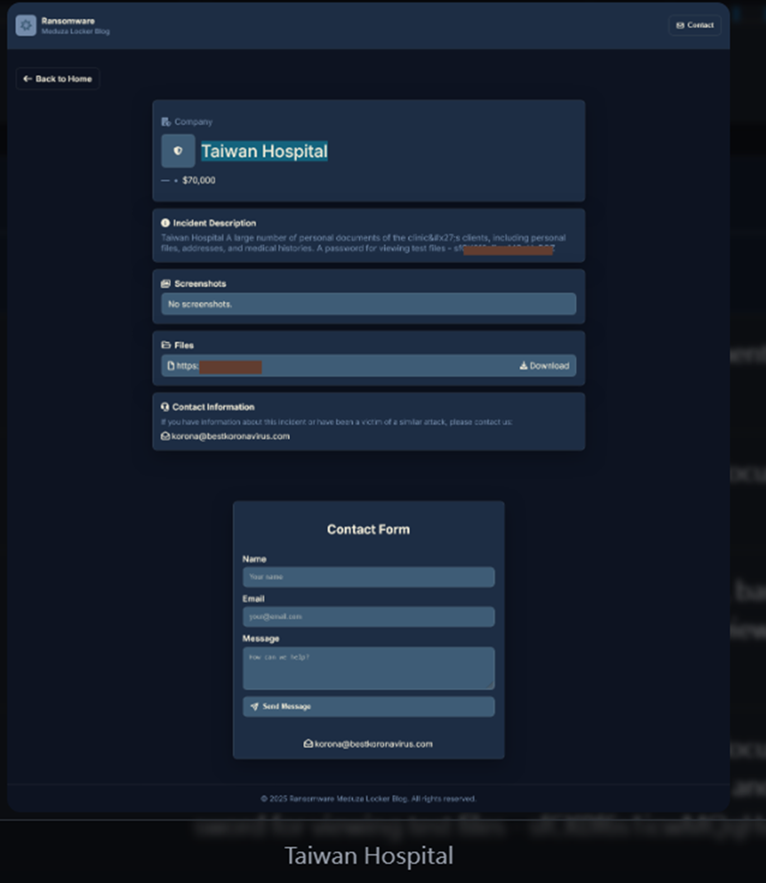Click the building icon next to Company
This screenshot has width=766, height=883.
(x=166, y=122)
